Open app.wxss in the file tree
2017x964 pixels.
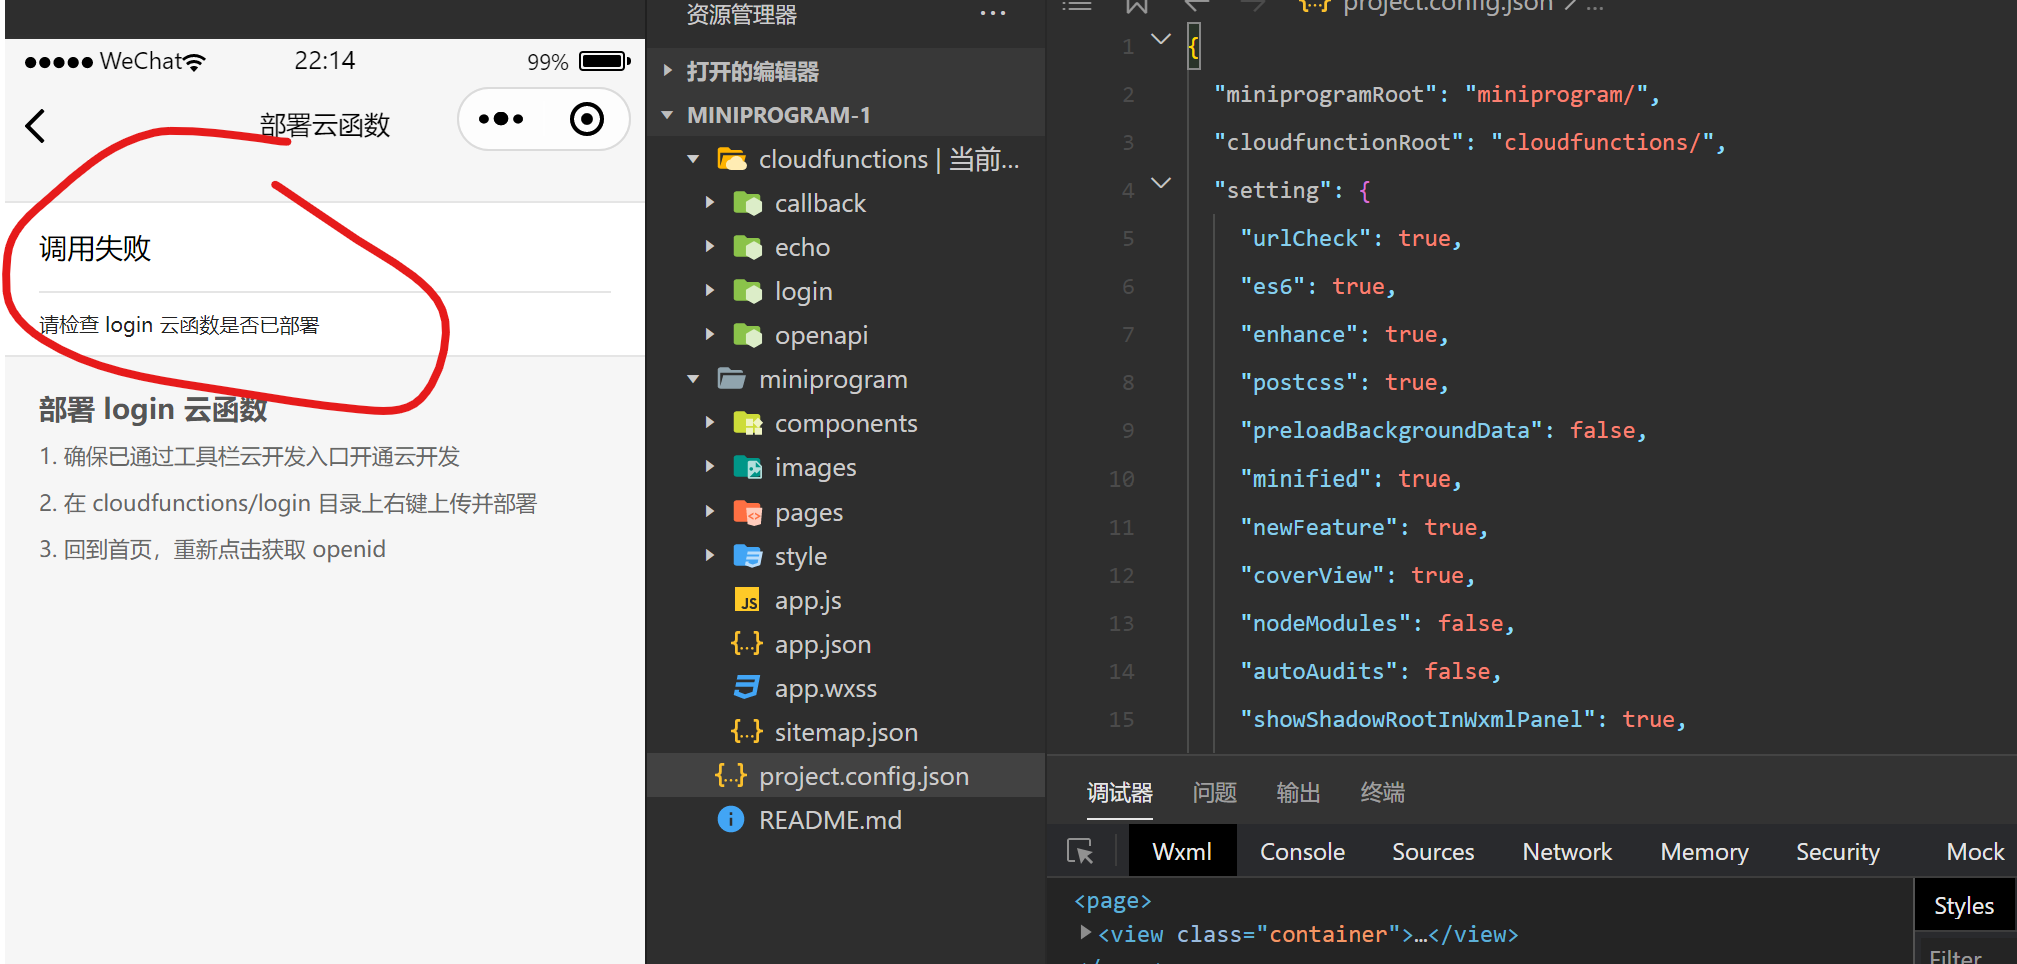point(826,688)
